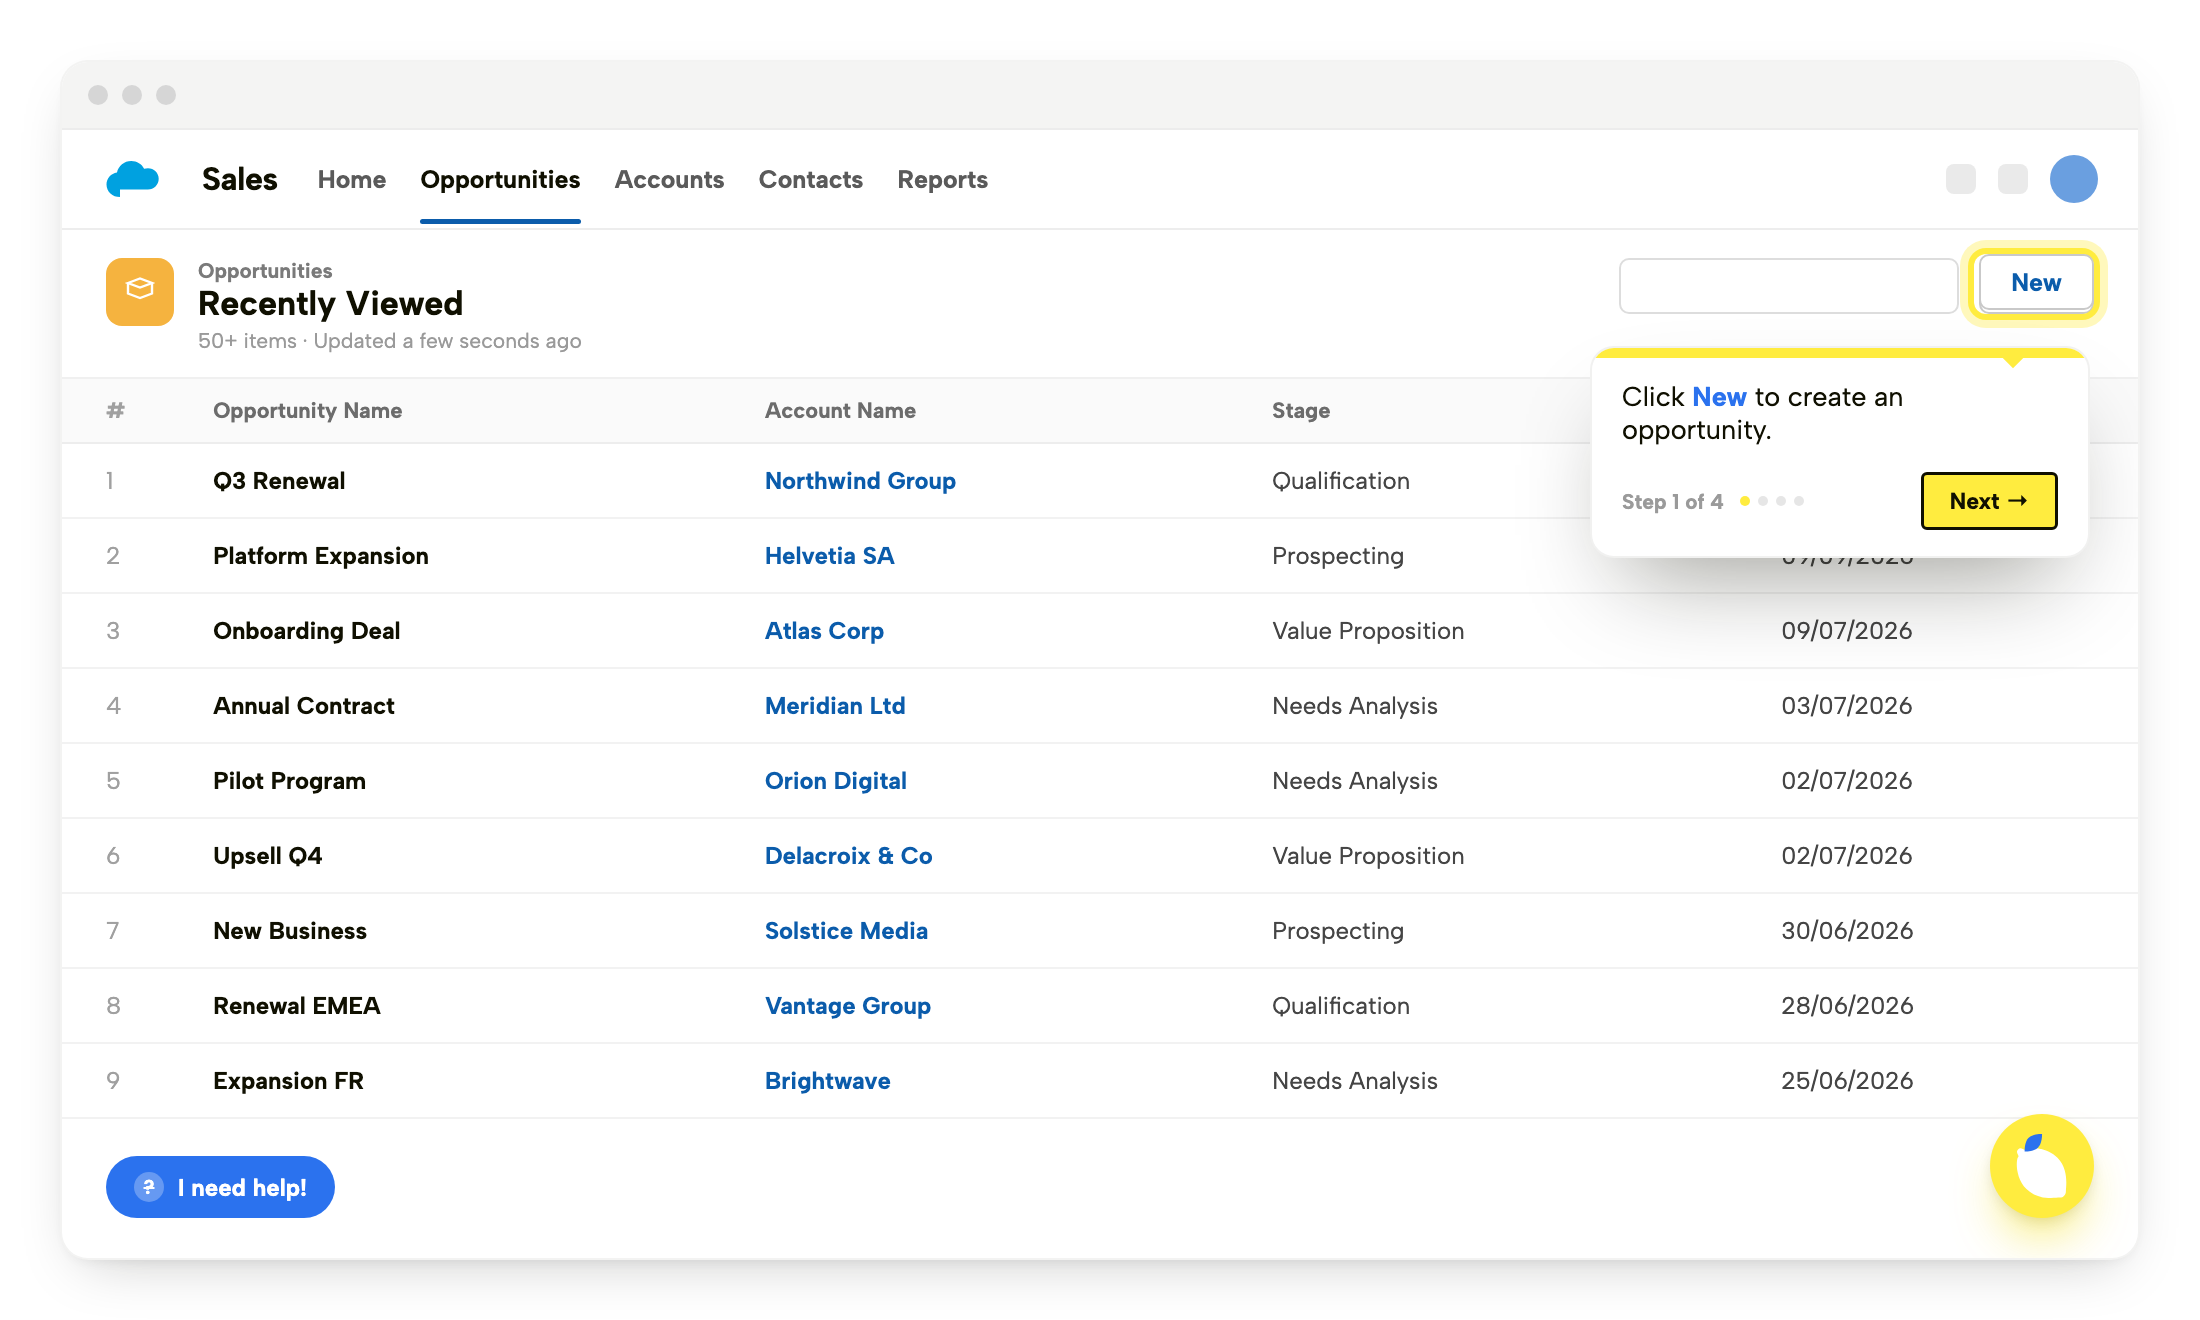Screen dimensions: 2200x1320
Task: Click the 25/06/2026 date in Expansion FR row
Action: click(x=1847, y=1081)
